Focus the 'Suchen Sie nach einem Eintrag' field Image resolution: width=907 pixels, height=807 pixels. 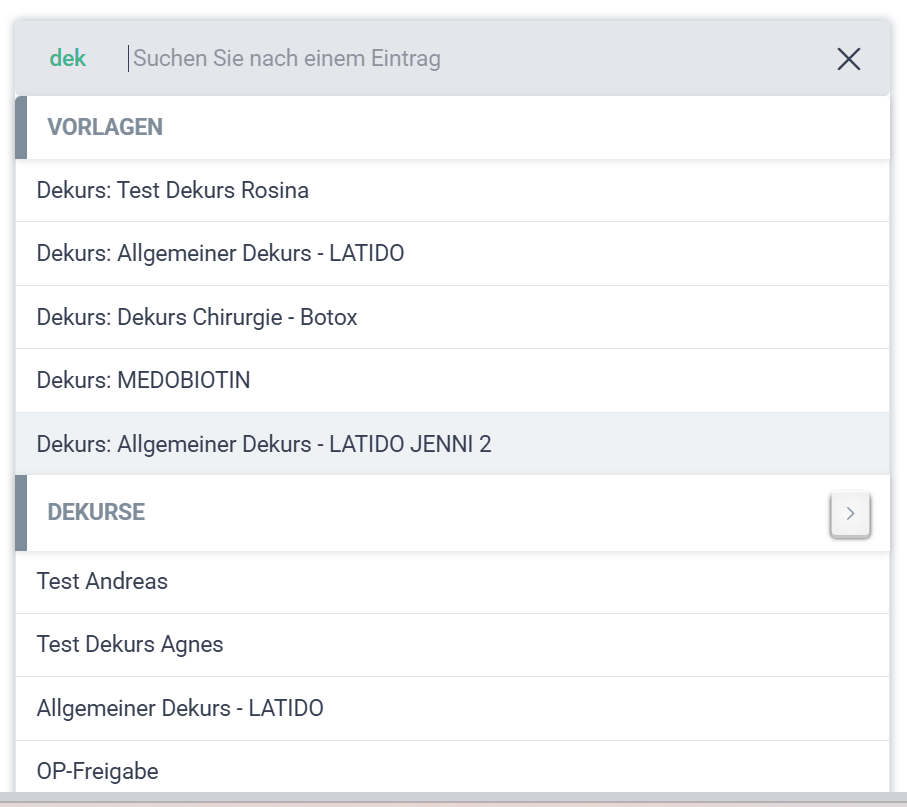coord(287,59)
